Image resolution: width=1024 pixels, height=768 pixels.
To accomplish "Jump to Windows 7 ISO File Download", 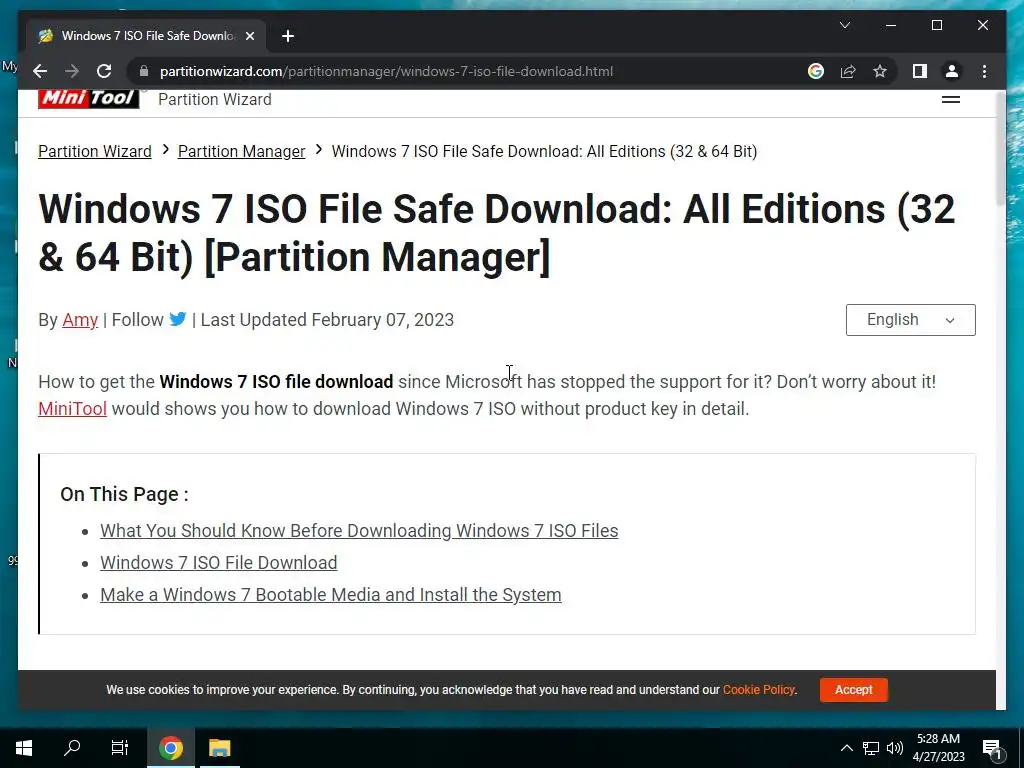I will 219,562.
